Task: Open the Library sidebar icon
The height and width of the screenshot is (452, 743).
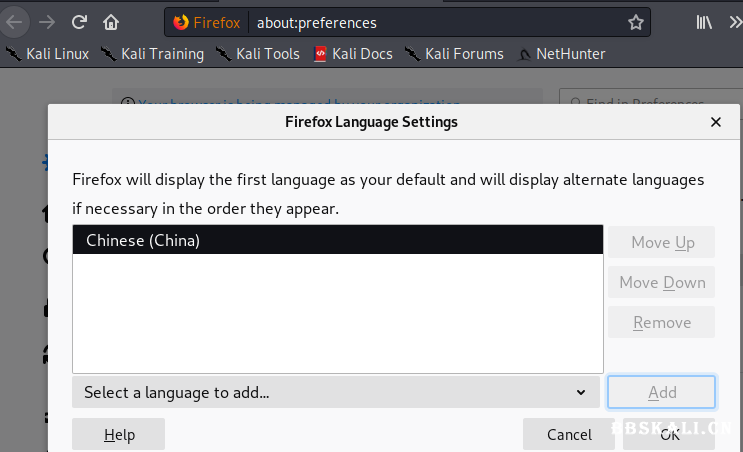Action: pyautogui.click(x=705, y=22)
